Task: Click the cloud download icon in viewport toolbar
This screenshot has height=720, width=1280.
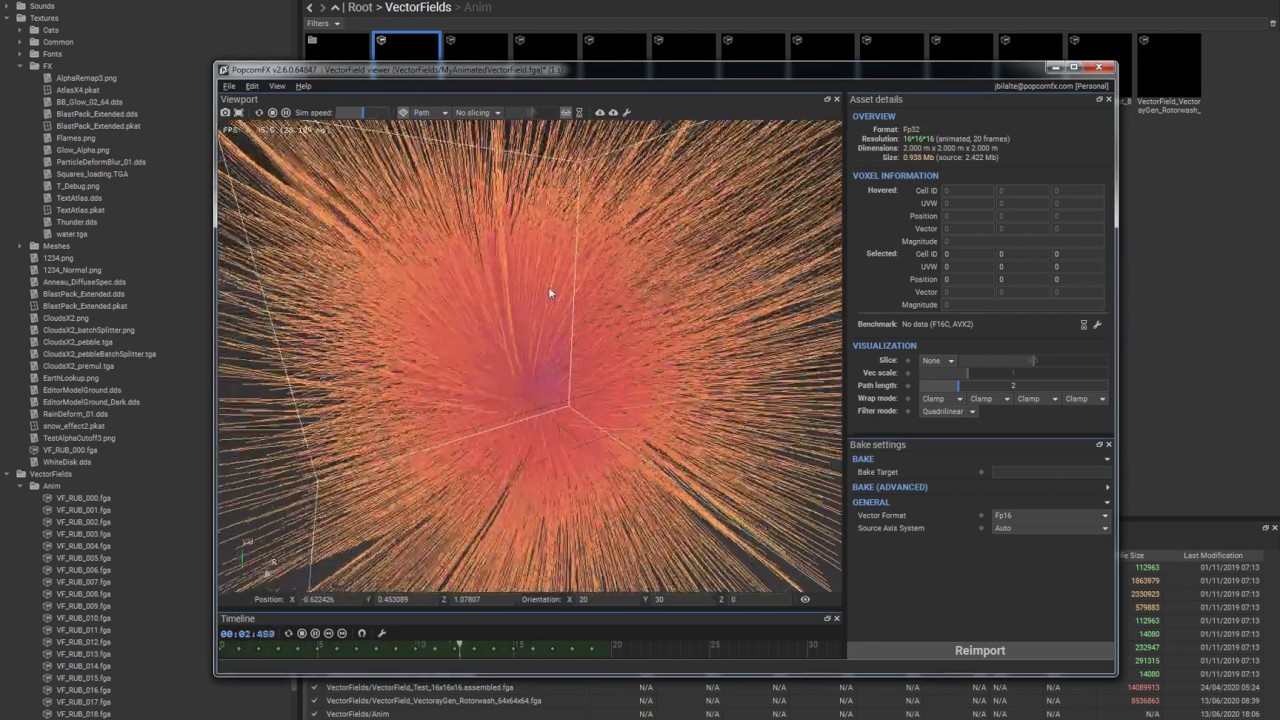Action: (600, 112)
